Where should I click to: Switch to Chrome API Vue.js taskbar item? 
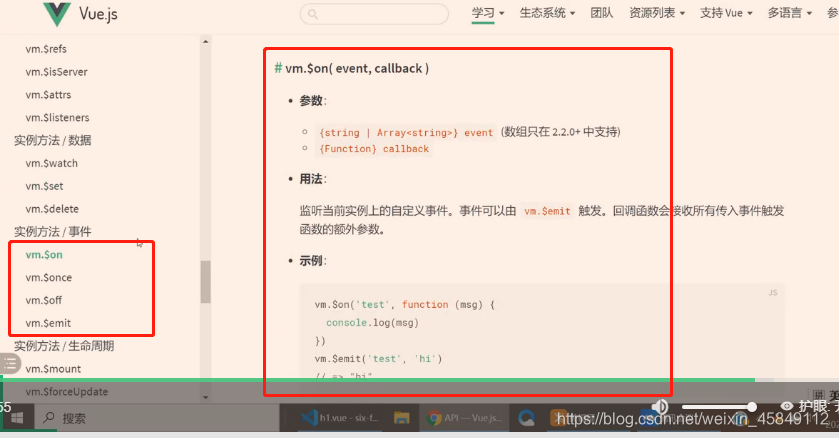(x=464, y=418)
